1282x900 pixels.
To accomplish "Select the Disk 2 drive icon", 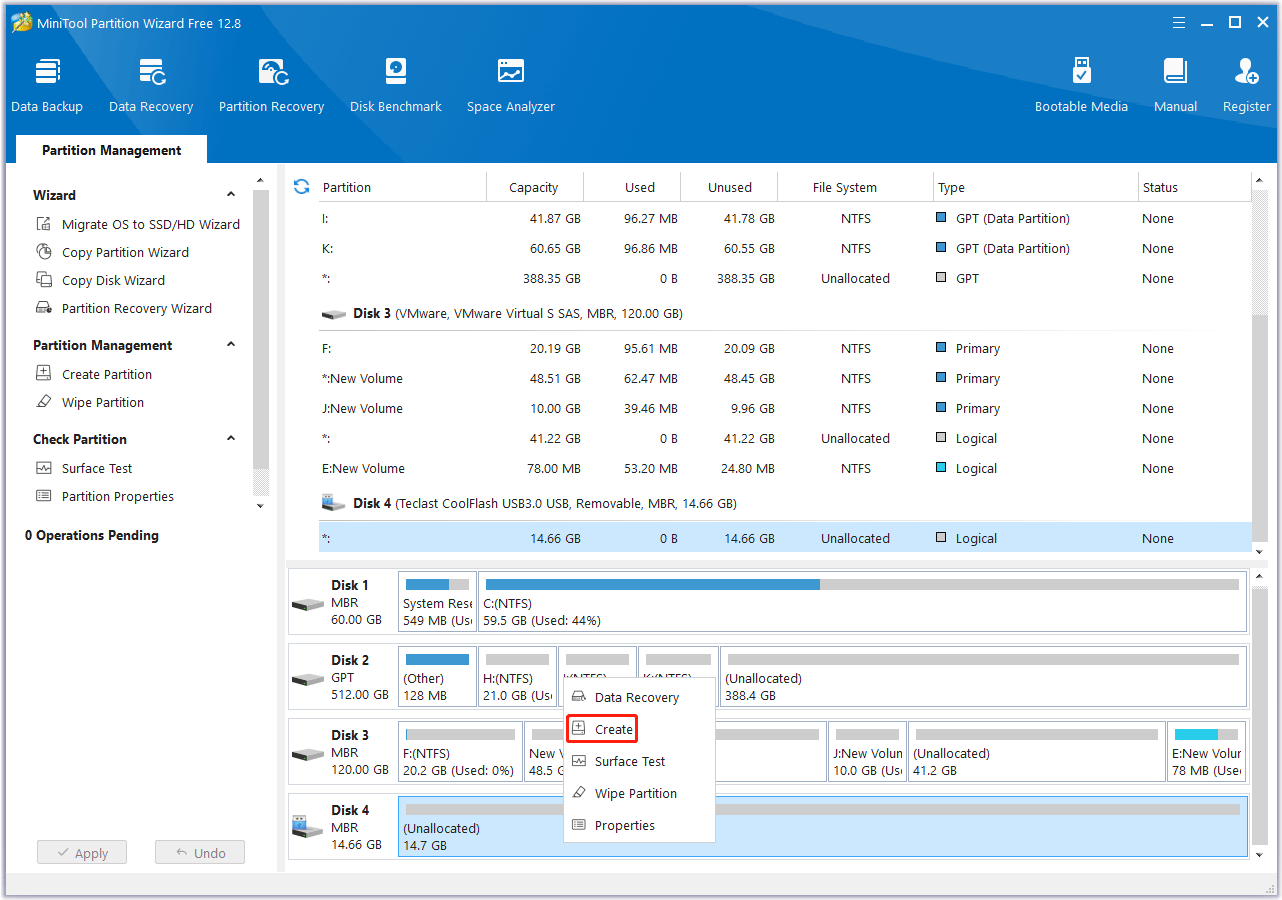I will (308, 678).
